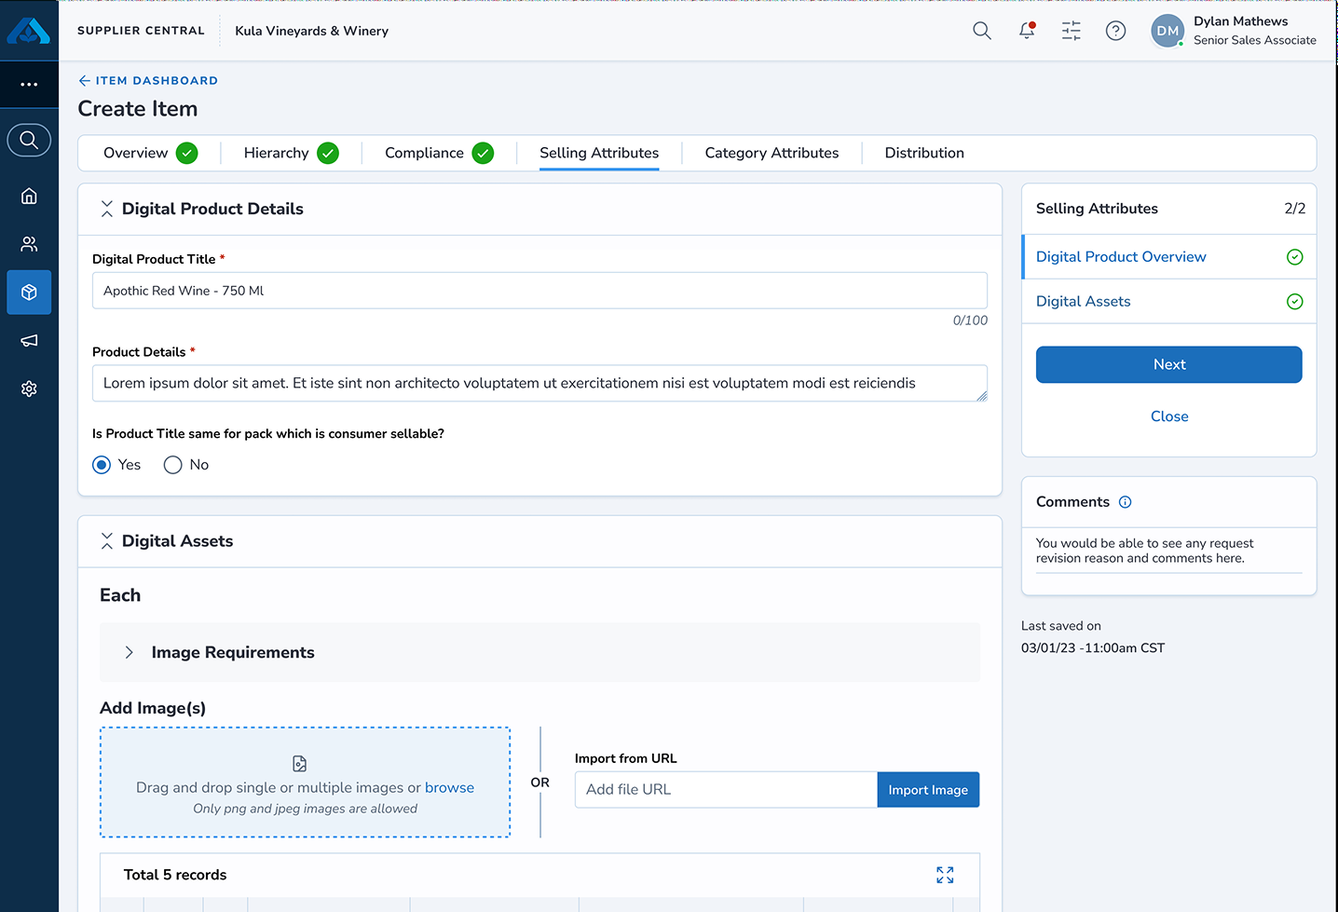The height and width of the screenshot is (912, 1338).
Task: Click the header search magnifier icon
Action: point(982,31)
